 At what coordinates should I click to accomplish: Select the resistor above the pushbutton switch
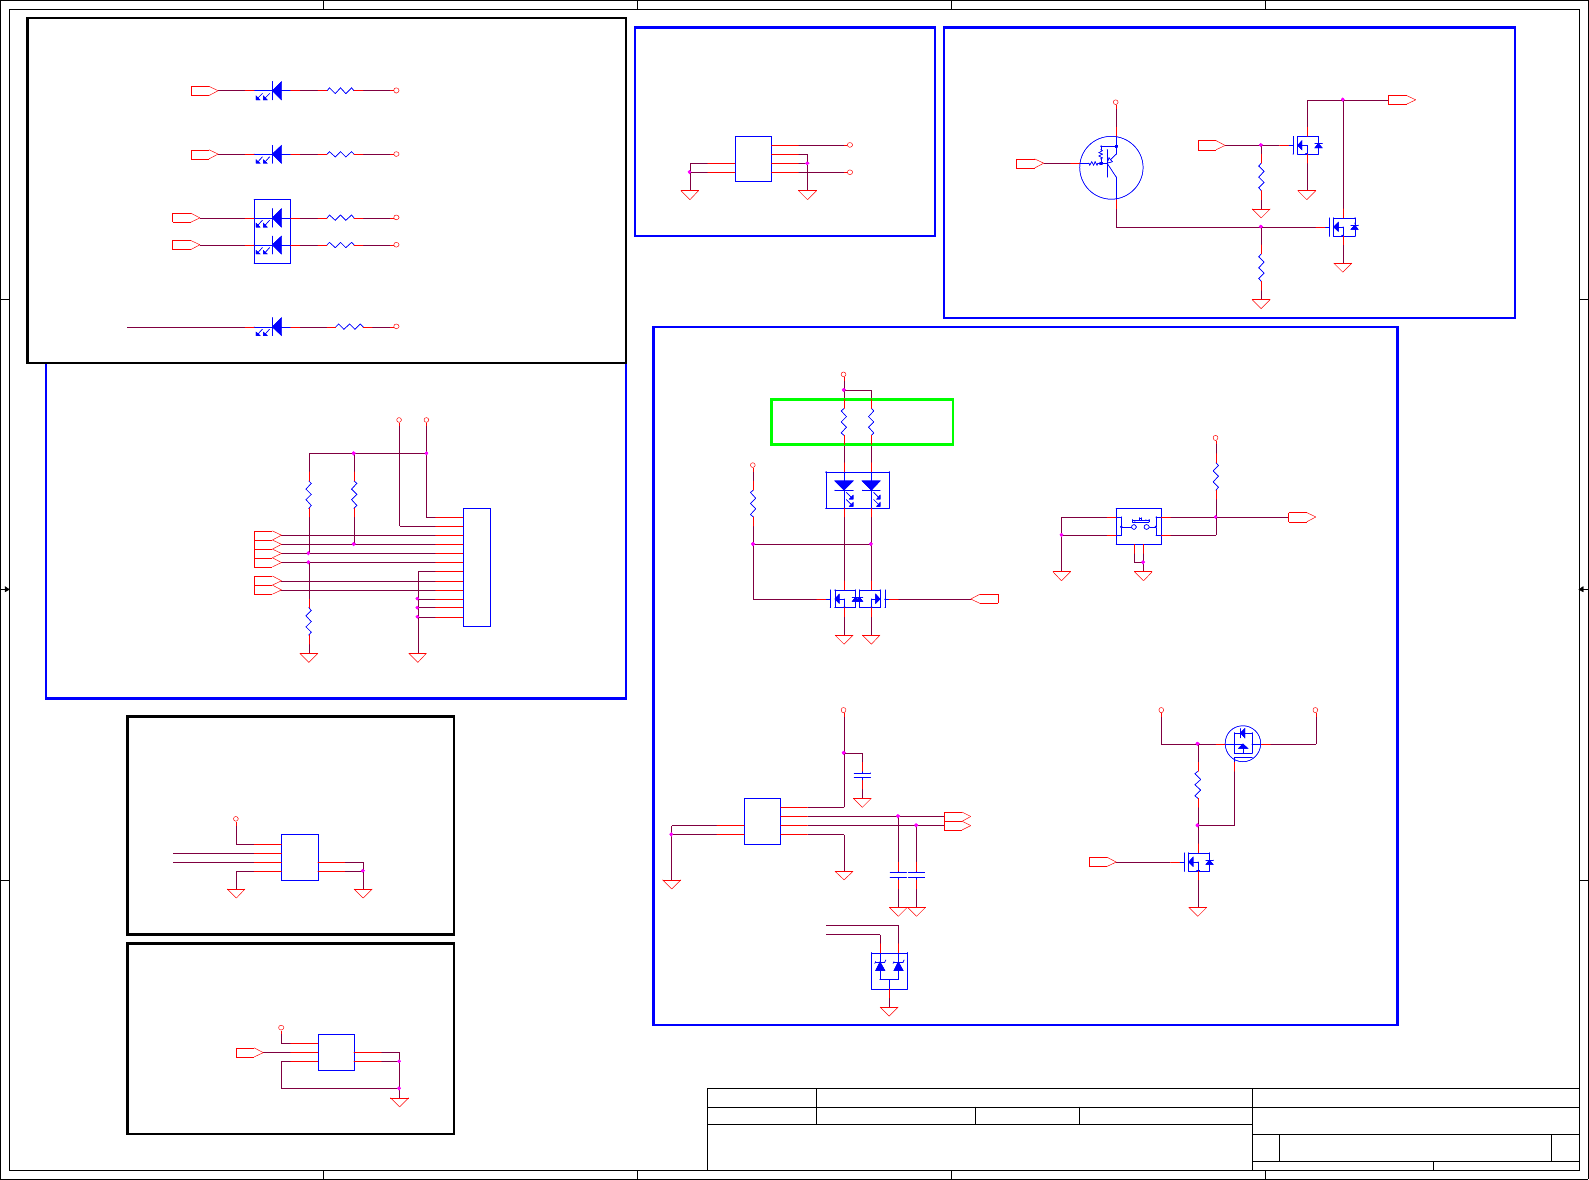point(1216,477)
